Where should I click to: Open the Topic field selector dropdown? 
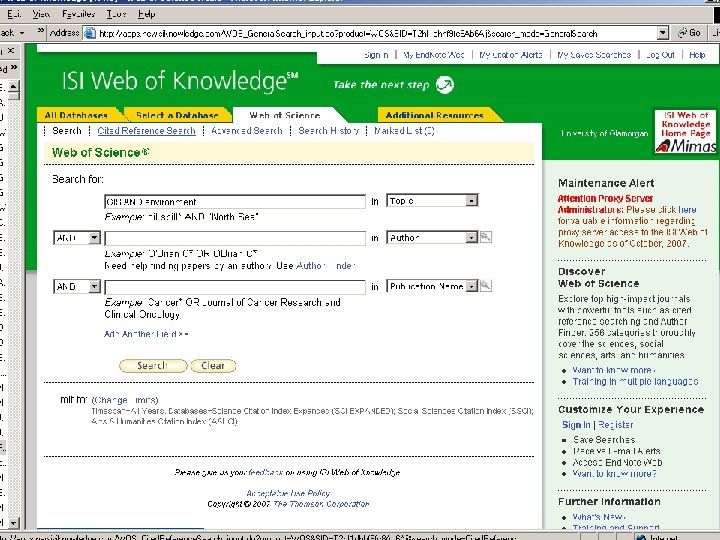click(x=472, y=201)
